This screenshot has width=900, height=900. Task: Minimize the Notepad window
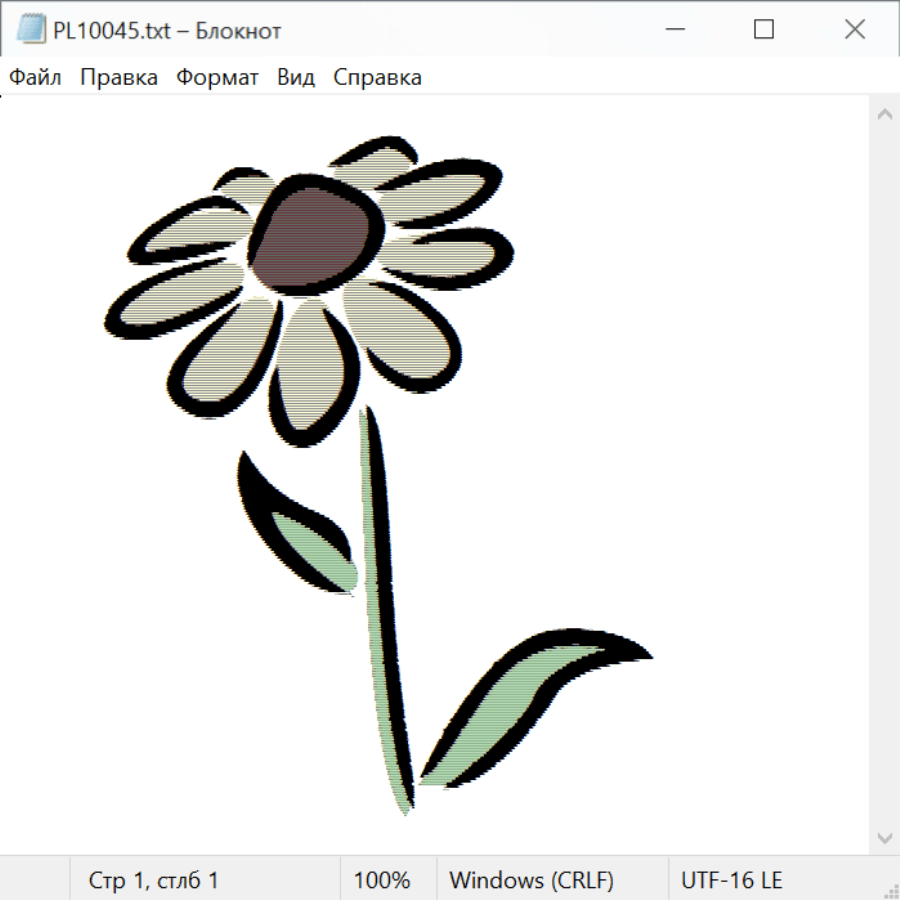673,30
